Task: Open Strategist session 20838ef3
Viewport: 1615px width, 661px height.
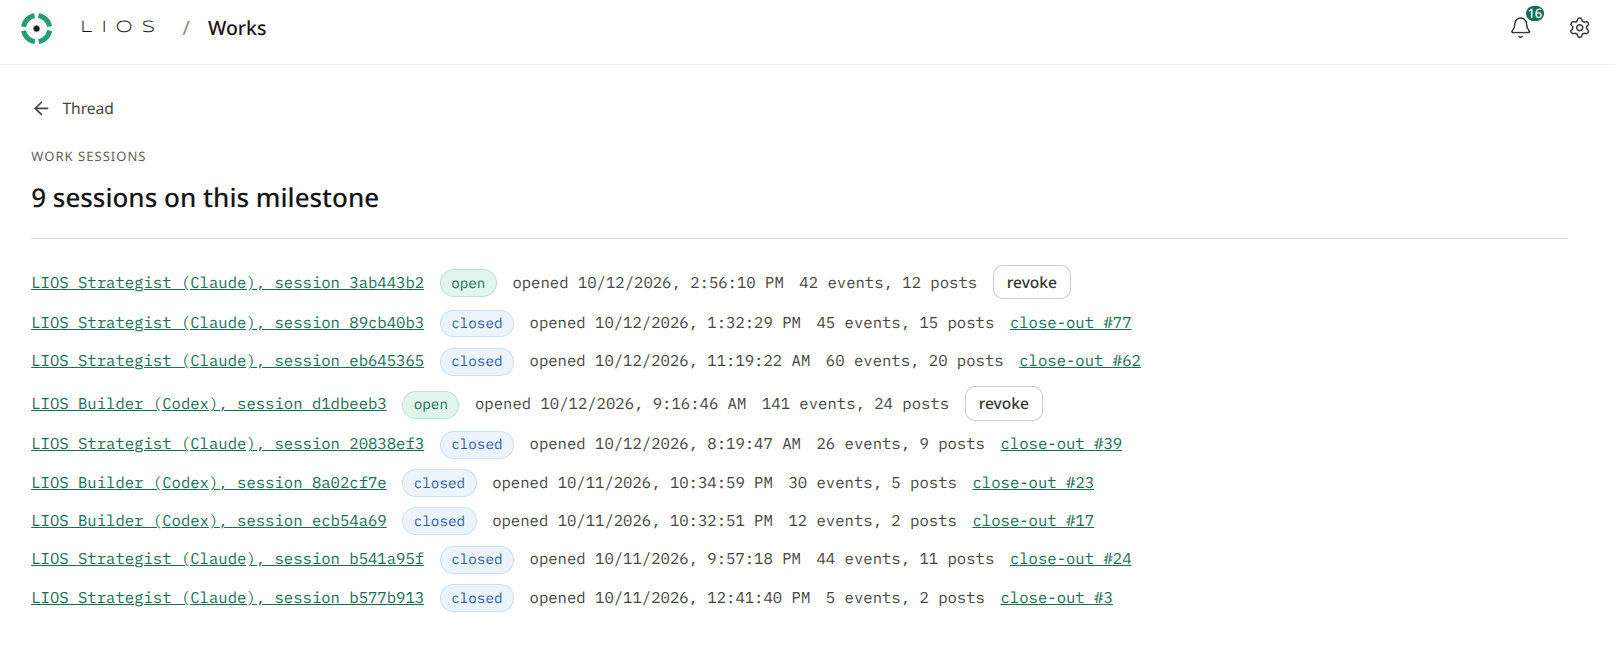Action: click(x=227, y=444)
